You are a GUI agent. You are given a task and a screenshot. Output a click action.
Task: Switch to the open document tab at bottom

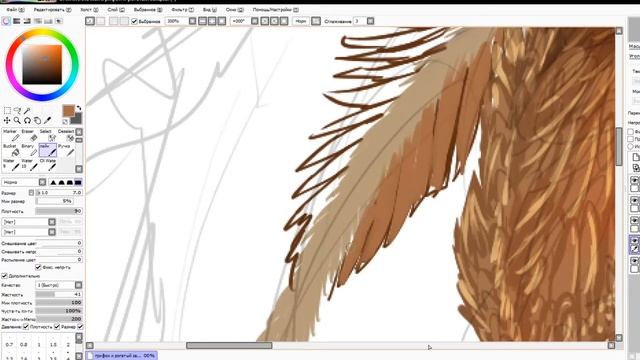click(x=121, y=356)
